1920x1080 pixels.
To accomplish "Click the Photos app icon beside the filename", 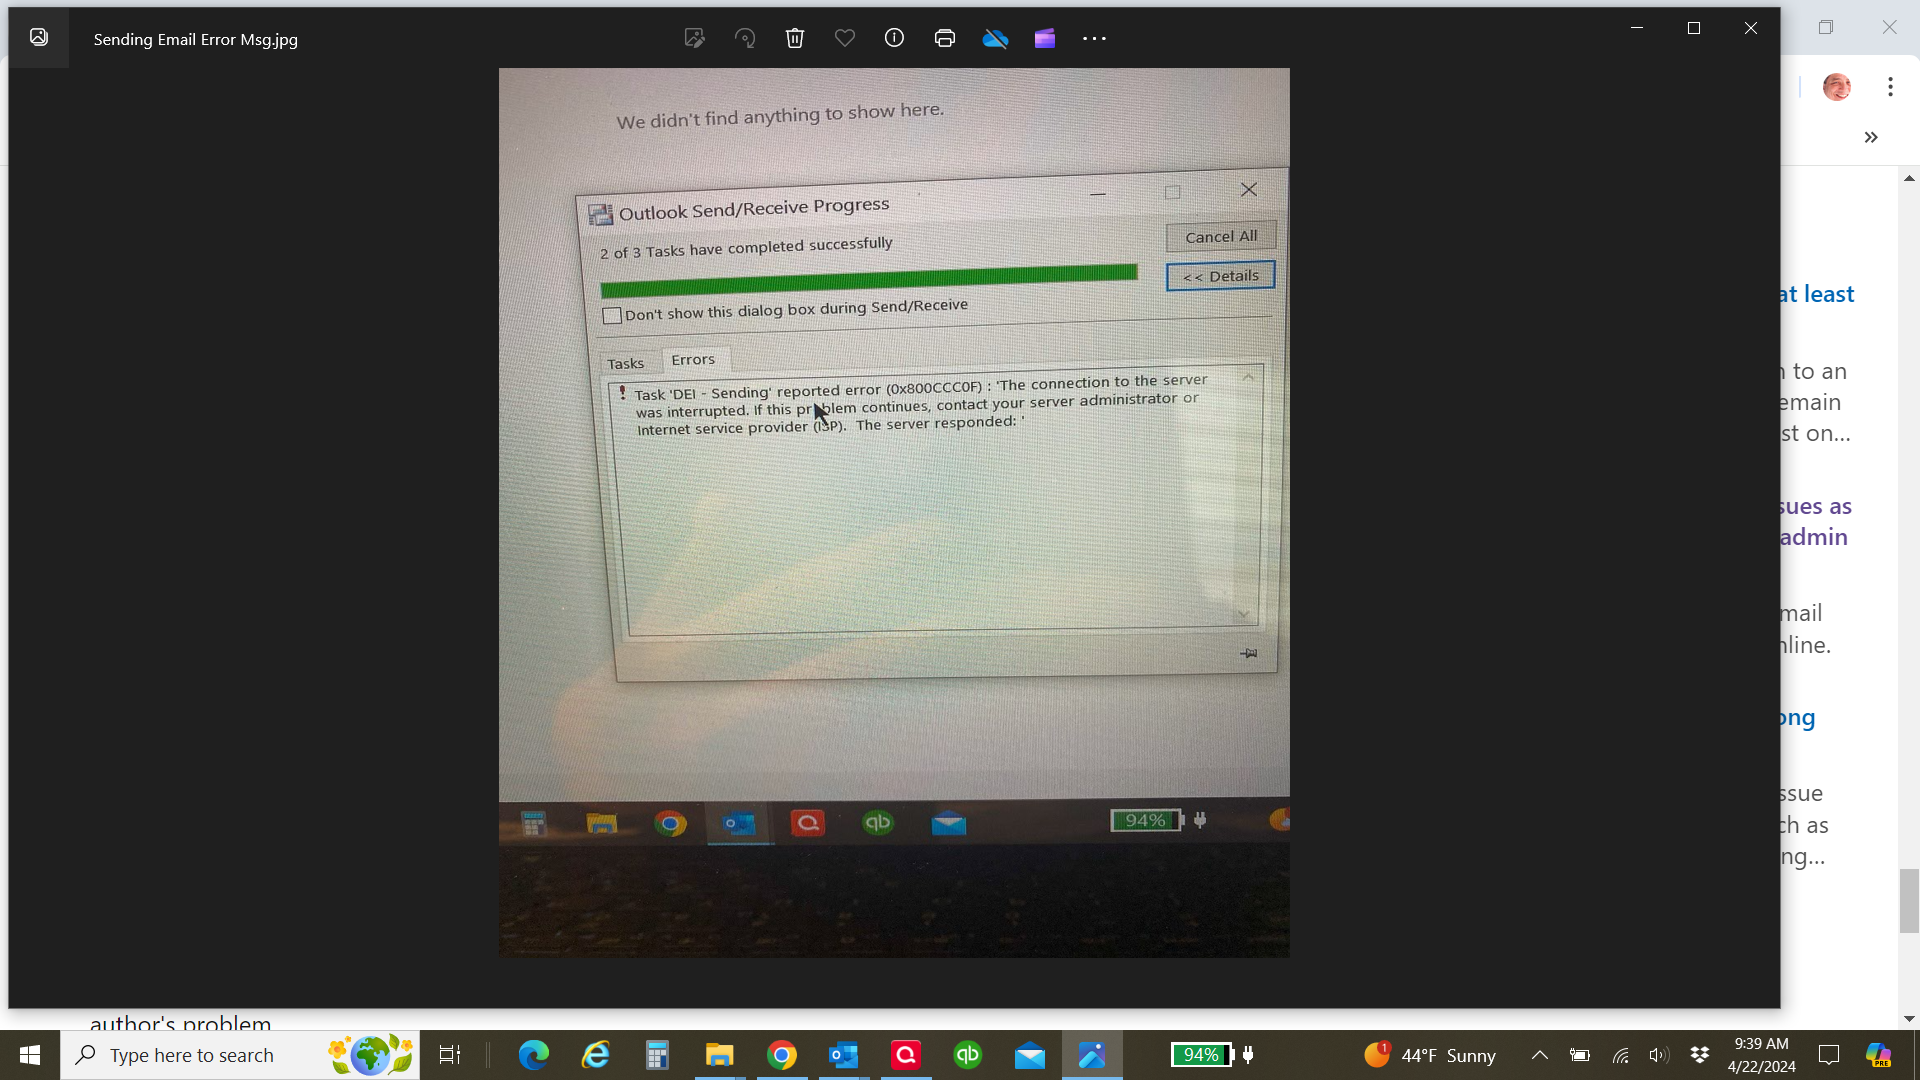I will 39,38.
